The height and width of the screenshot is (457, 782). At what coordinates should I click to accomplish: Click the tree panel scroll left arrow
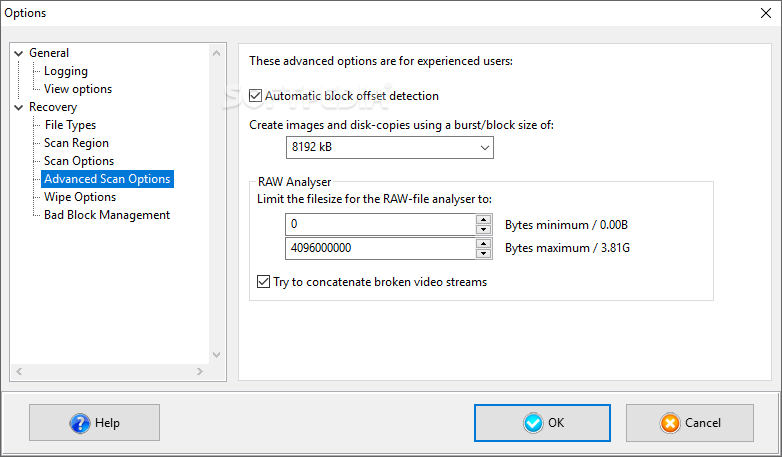pyautogui.click(x=19, y=372)
